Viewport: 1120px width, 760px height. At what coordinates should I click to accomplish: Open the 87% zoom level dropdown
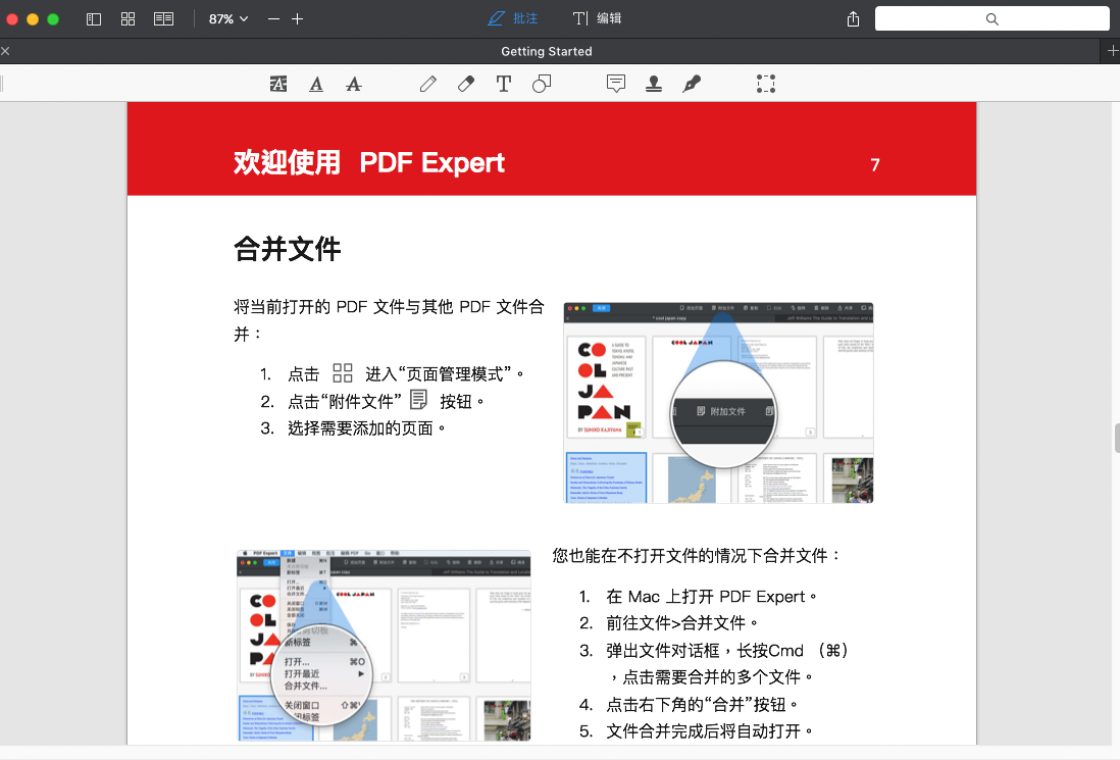tap(228, 19)
